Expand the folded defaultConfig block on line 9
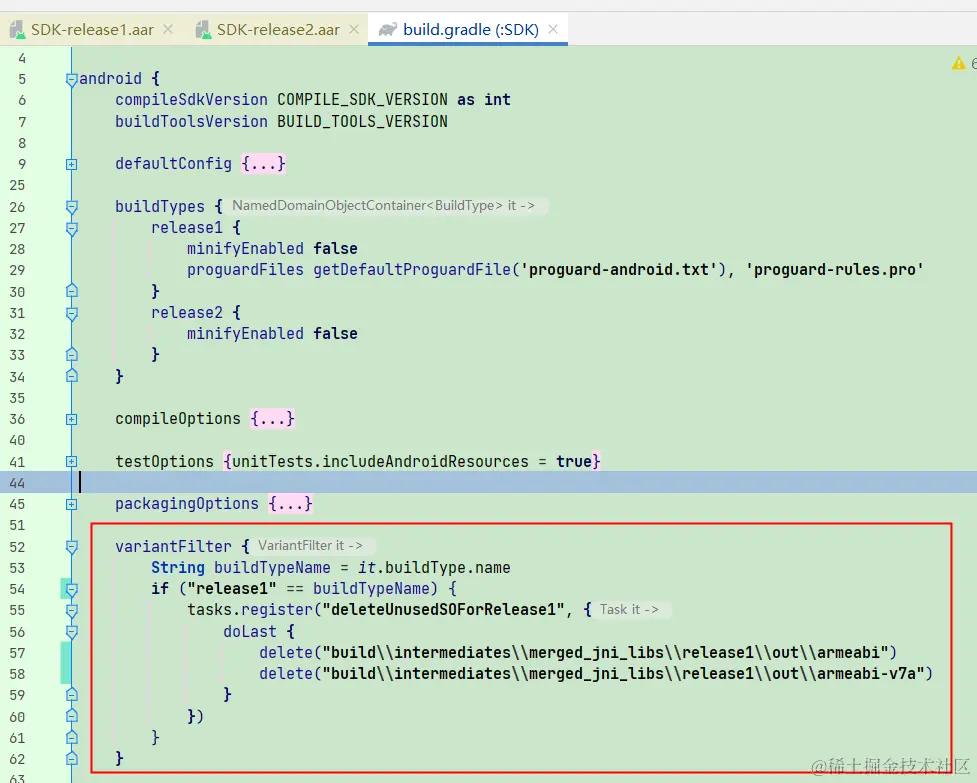The image size is (977, 783). coord(72,164)
